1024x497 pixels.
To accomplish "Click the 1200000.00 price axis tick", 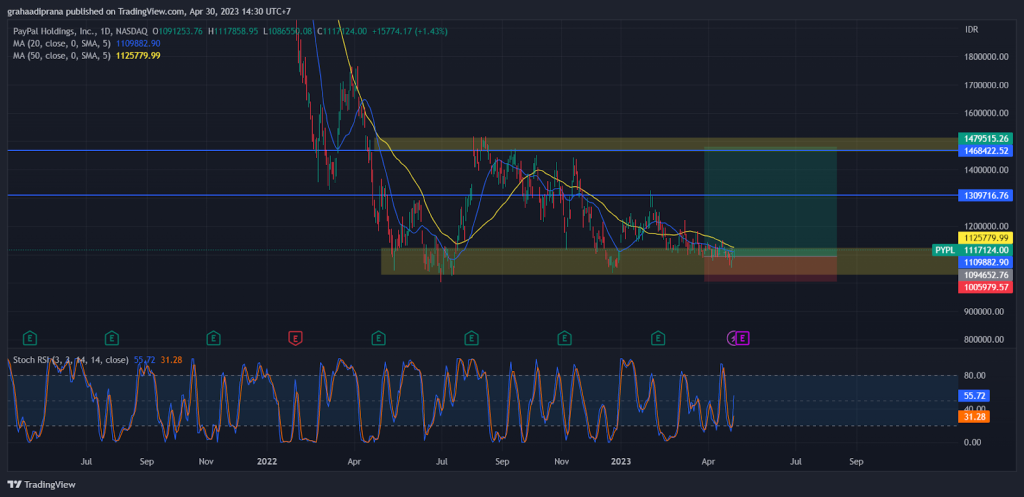I will [x=985, y=226].
